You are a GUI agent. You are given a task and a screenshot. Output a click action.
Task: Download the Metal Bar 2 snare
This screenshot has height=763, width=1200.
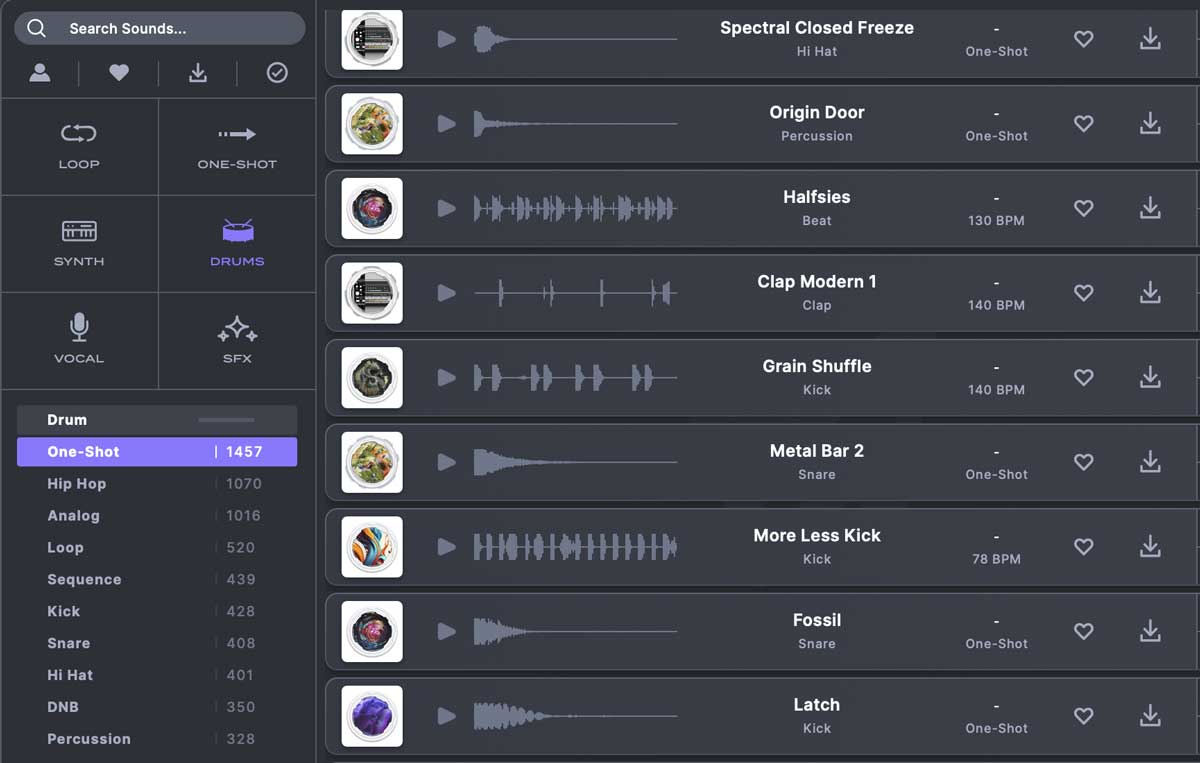click(1149, 462)
